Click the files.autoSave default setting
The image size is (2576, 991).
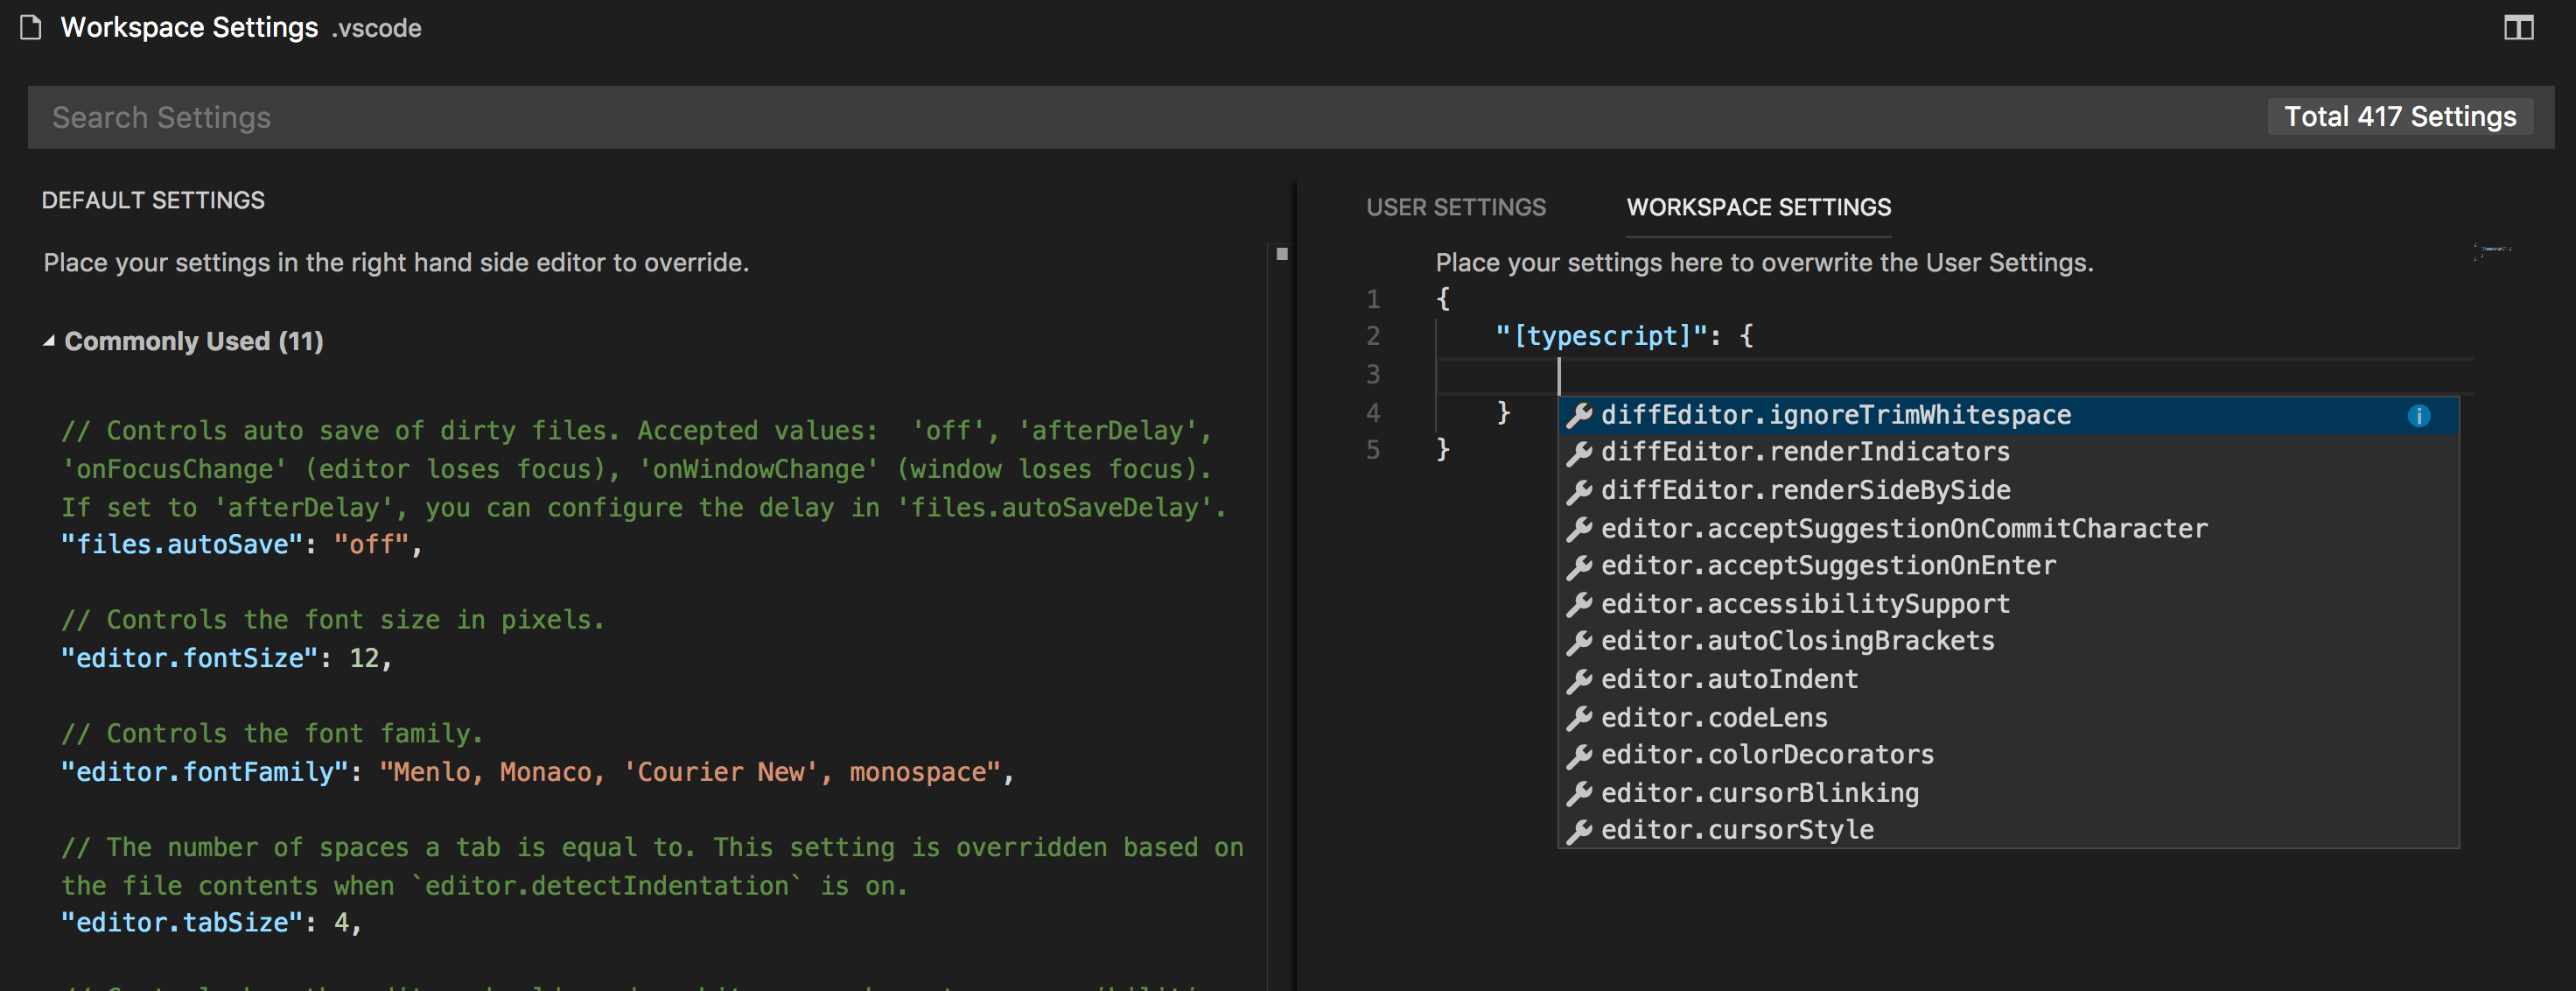pos(182,545)
